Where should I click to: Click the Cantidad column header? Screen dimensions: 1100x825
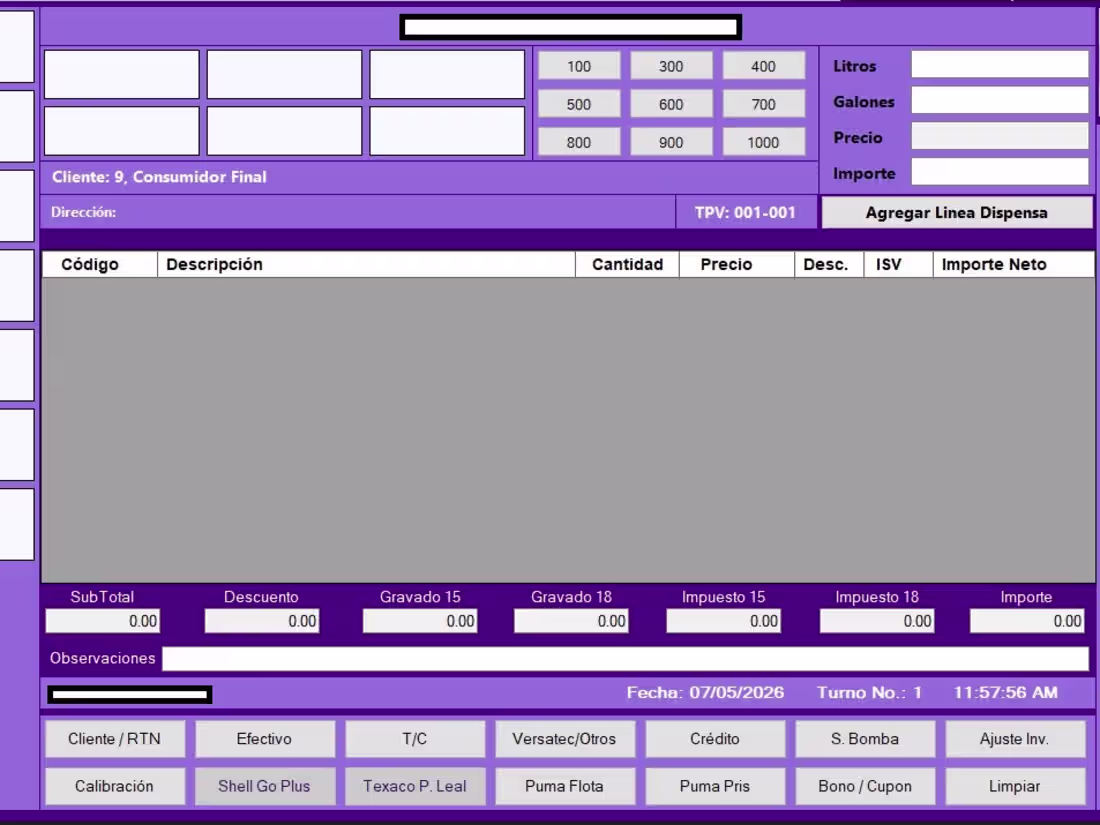[627, 264]
